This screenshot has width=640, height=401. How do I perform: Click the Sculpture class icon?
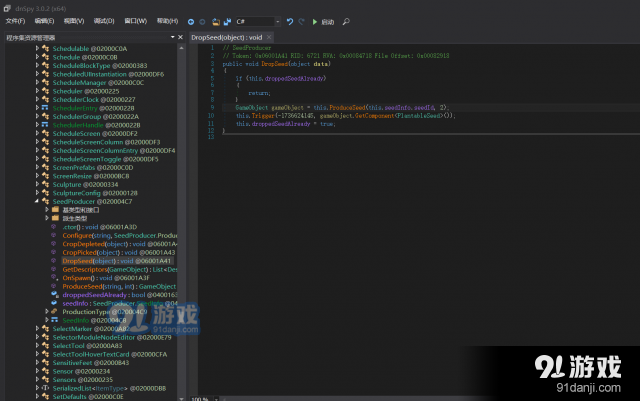(x=45, y=184)
